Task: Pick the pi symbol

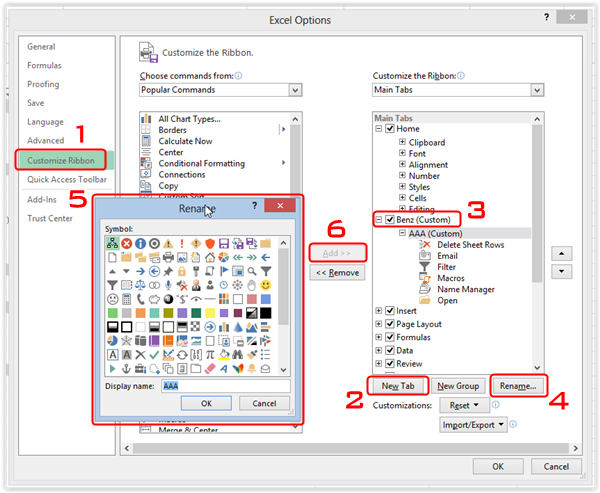Action: click(x=210, y=355)
